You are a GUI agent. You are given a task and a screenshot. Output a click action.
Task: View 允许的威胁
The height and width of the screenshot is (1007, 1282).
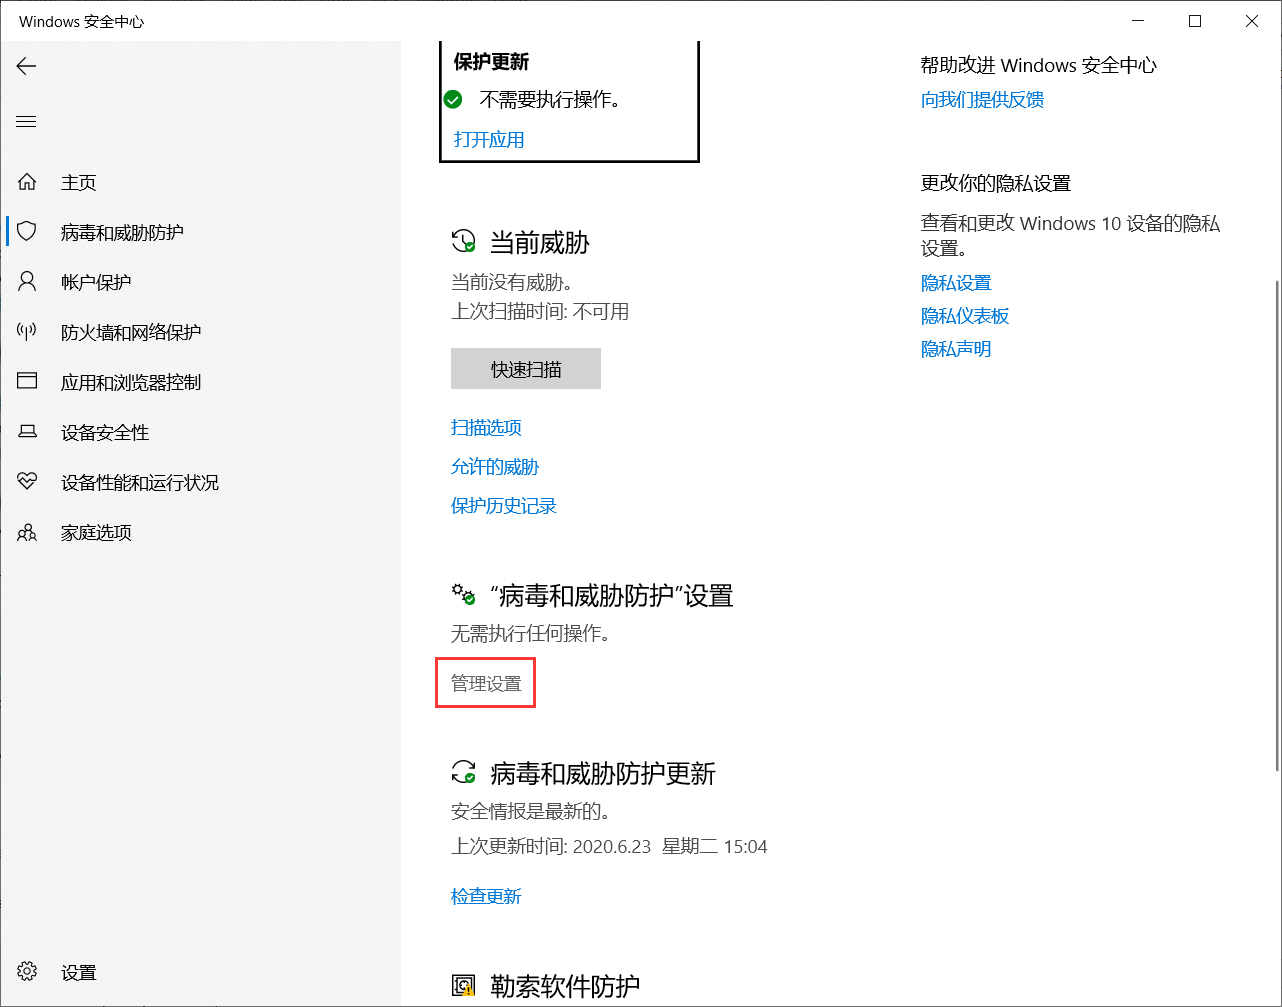495,466
